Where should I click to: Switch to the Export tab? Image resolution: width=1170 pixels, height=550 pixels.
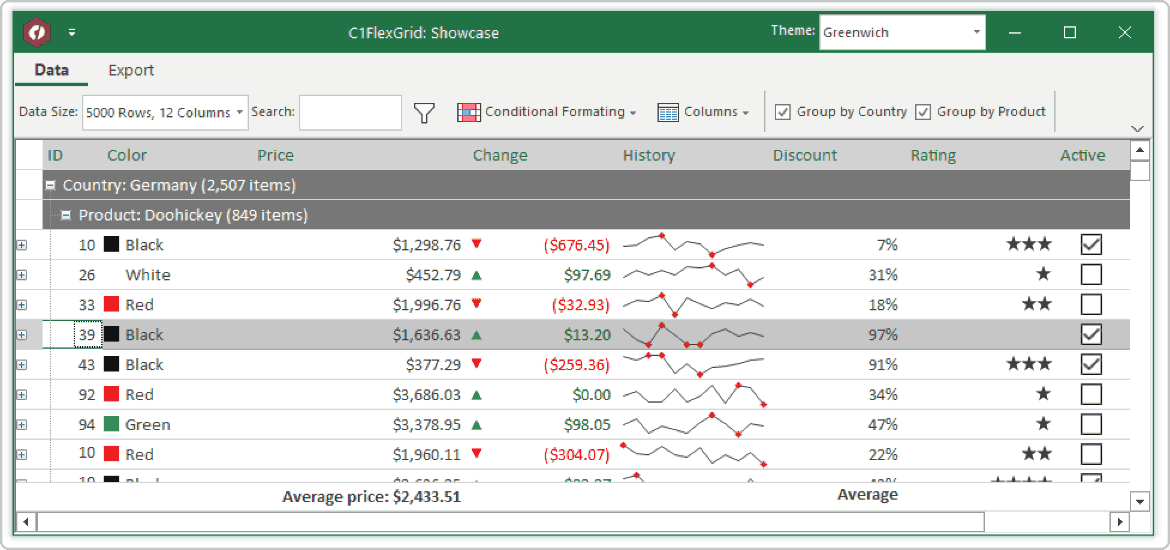click(131, 70)
